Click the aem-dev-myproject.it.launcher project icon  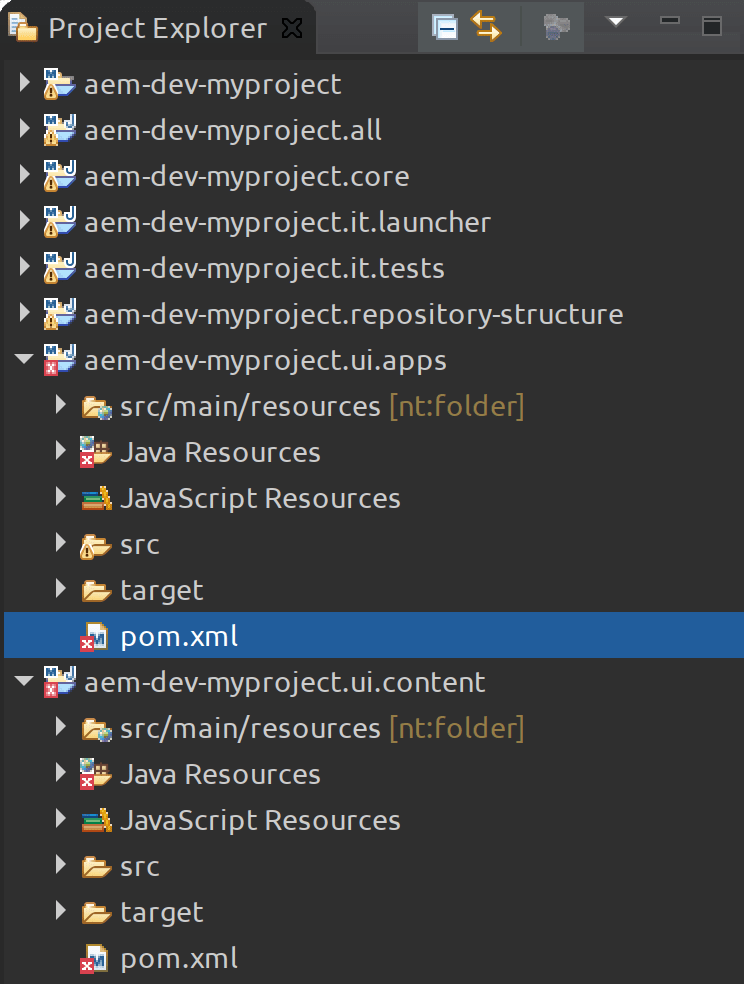60,222
